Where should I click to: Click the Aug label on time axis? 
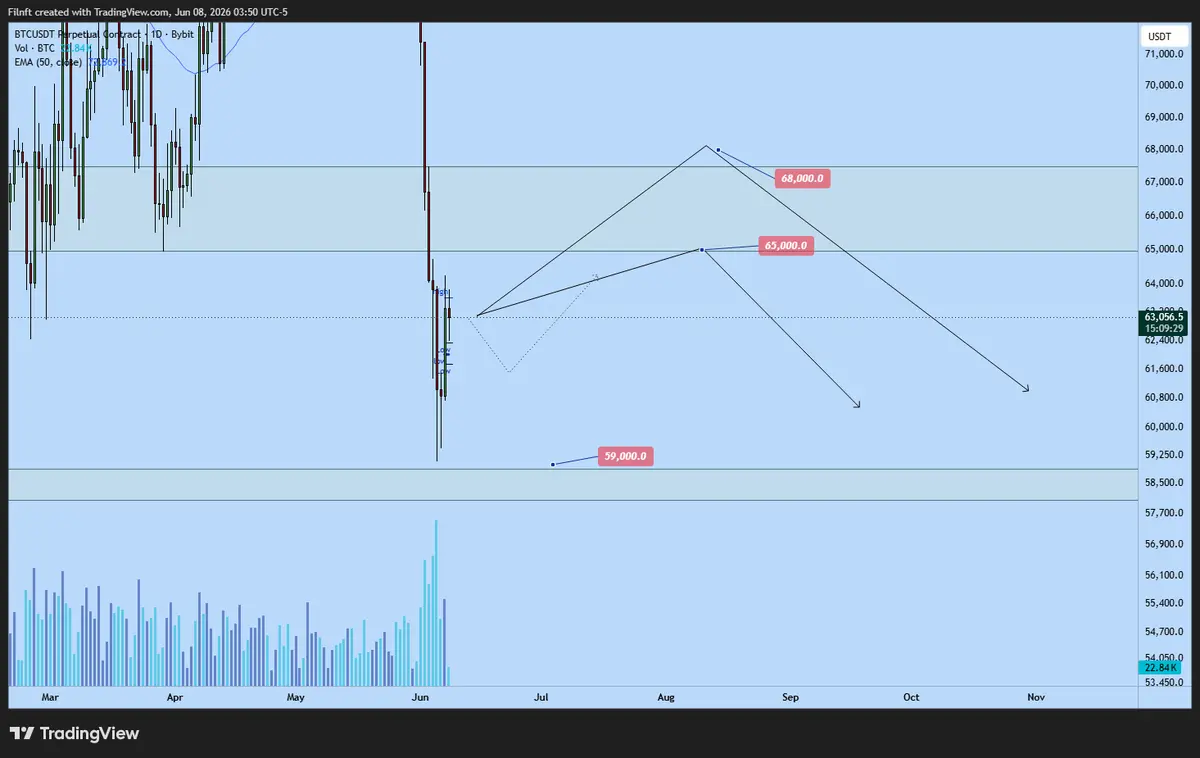click(667, 696)
